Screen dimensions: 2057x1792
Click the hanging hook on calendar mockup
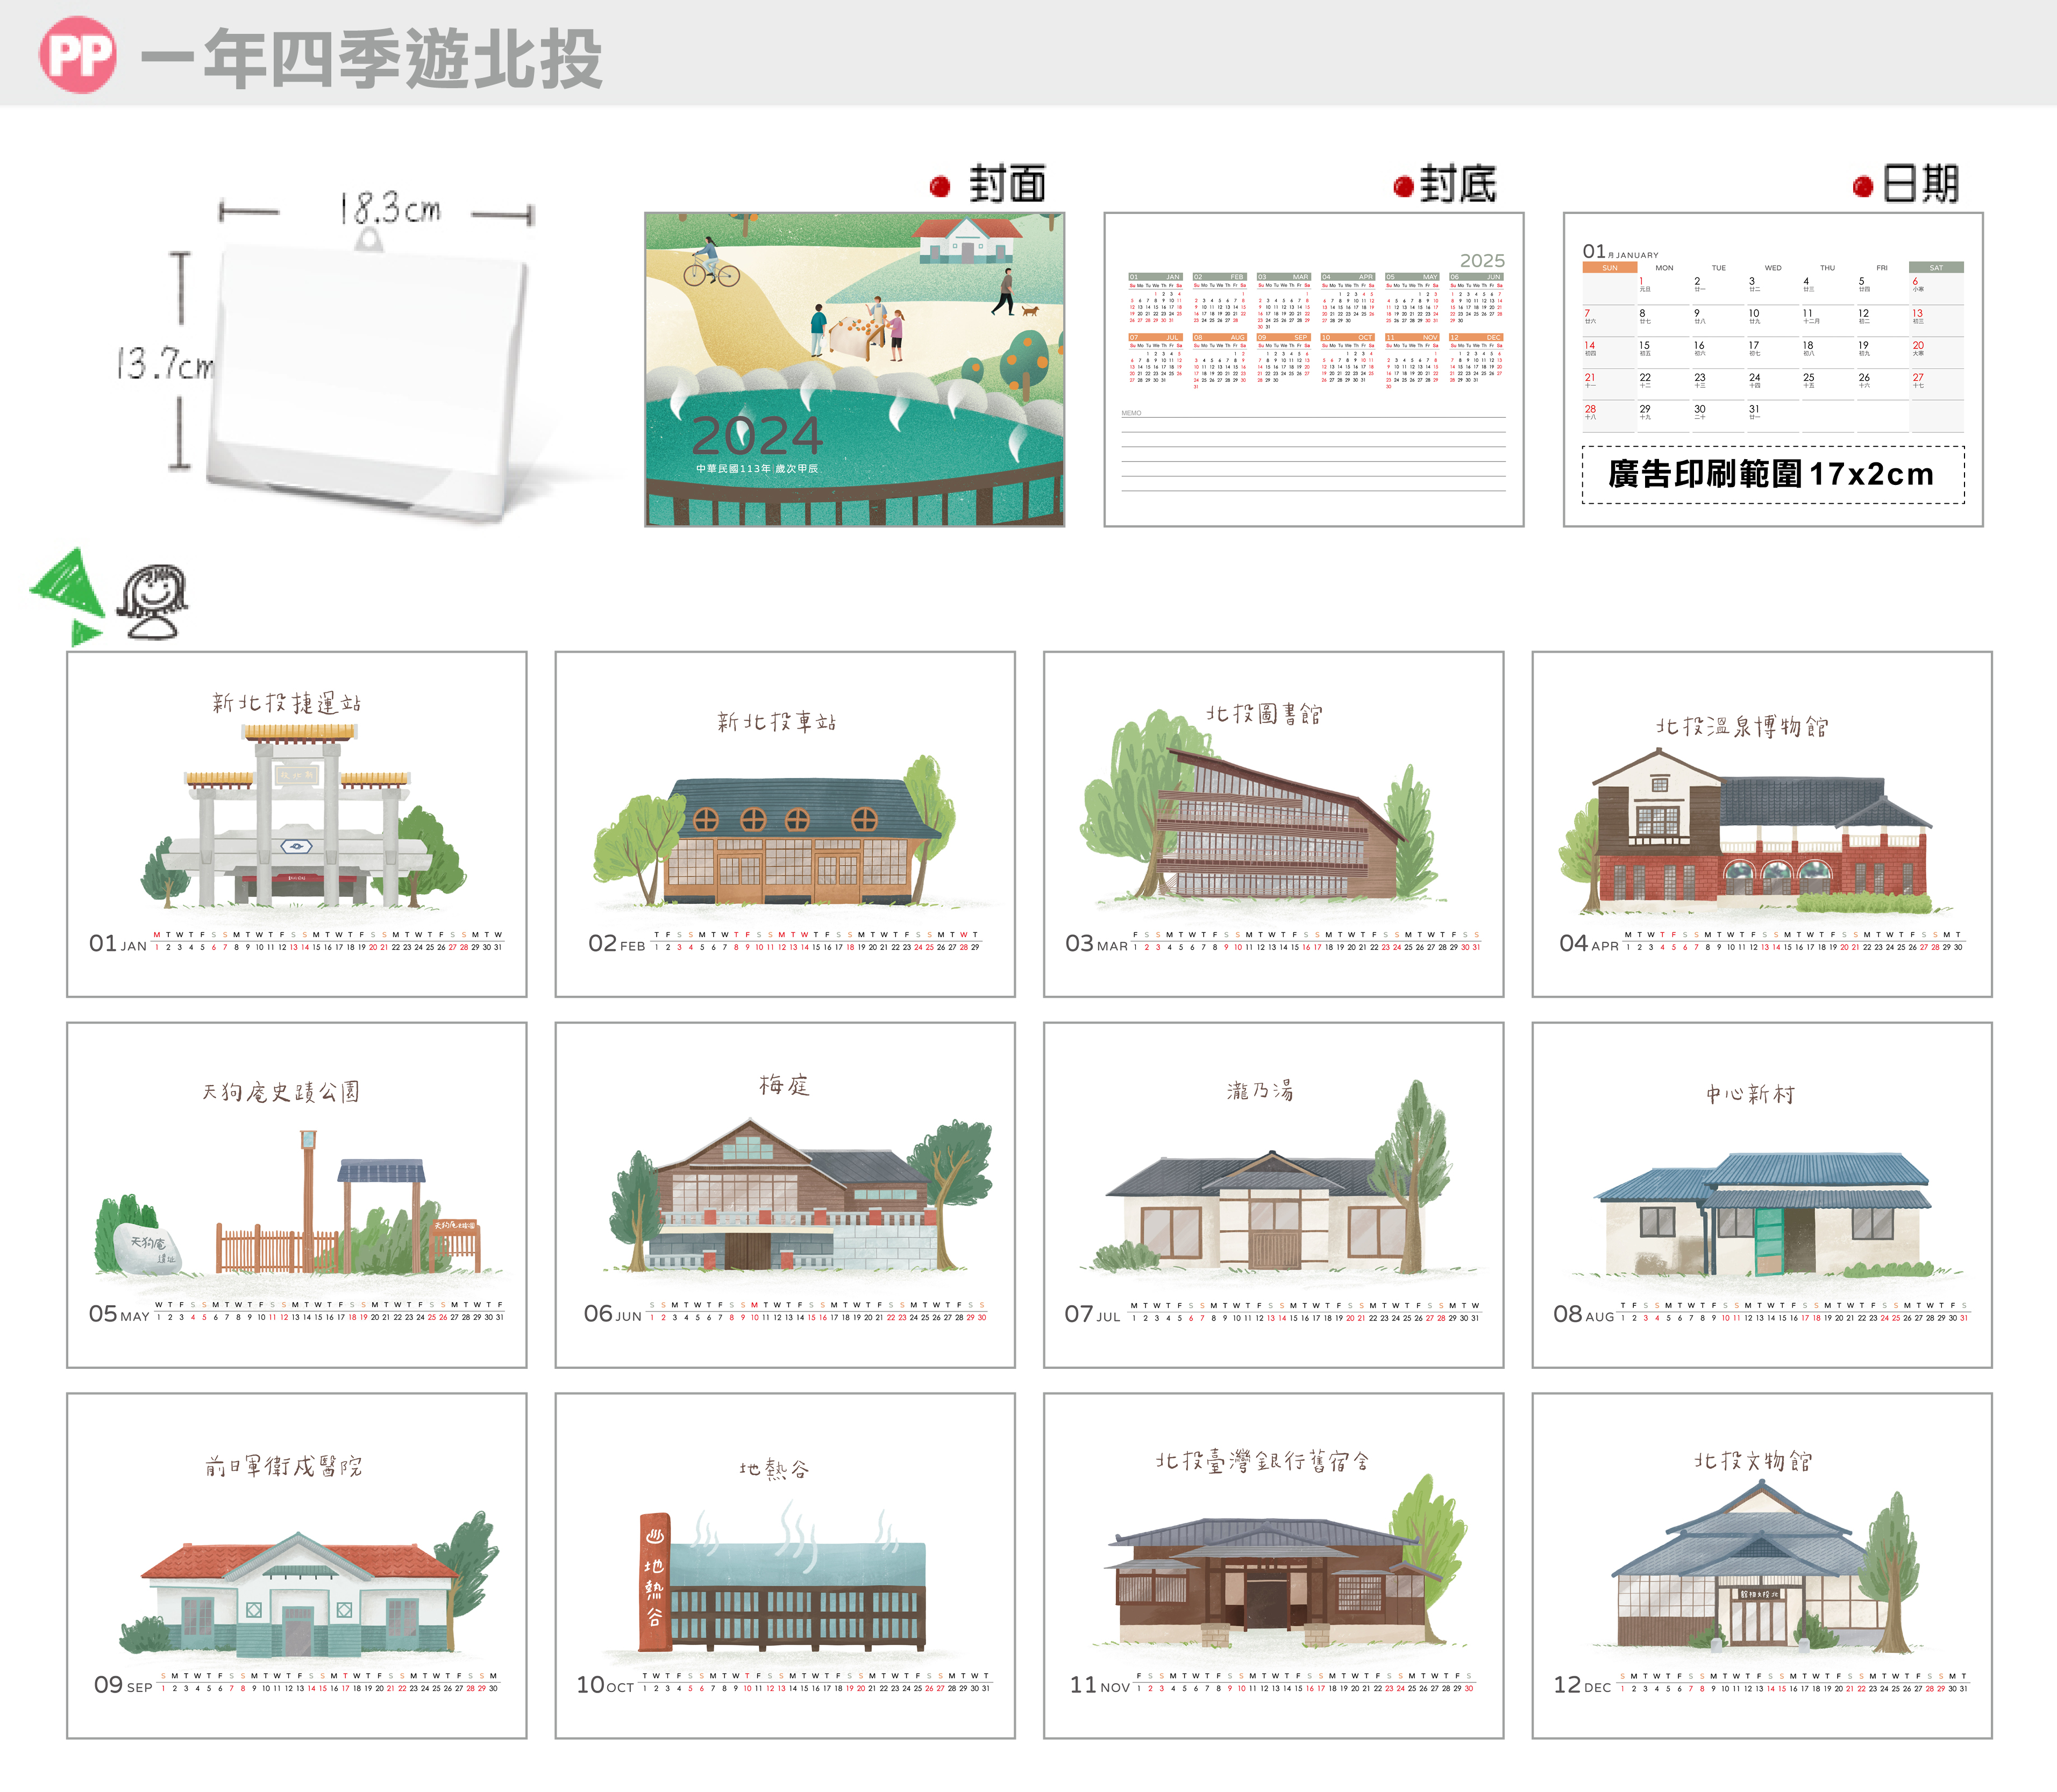[x=369, y=239]
